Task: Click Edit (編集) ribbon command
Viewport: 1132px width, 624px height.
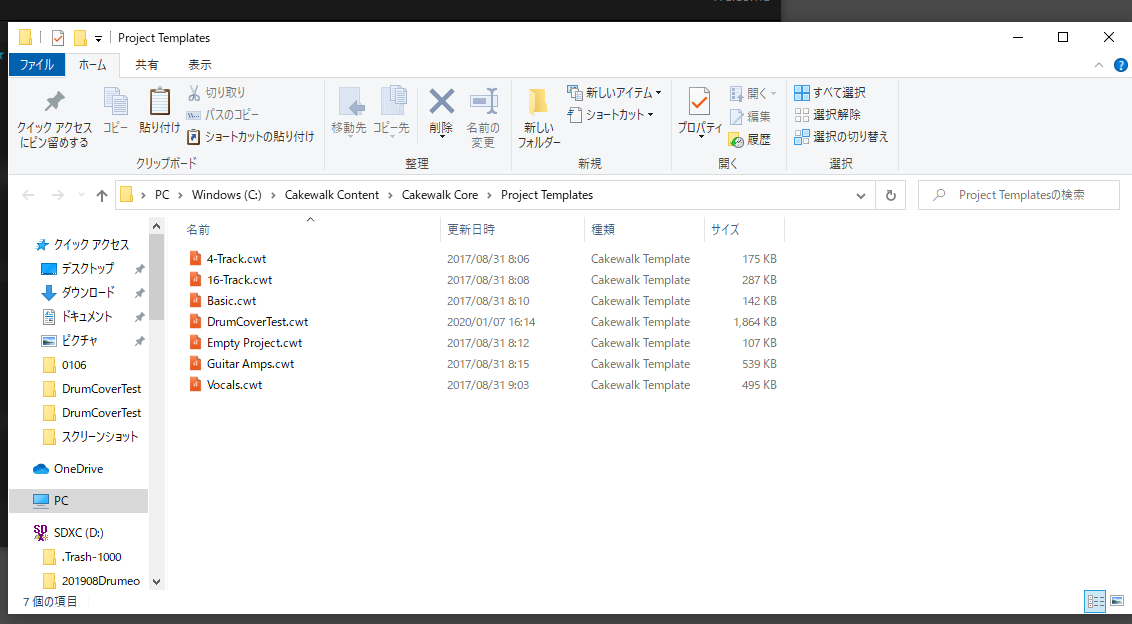Action: coord(750,116)
